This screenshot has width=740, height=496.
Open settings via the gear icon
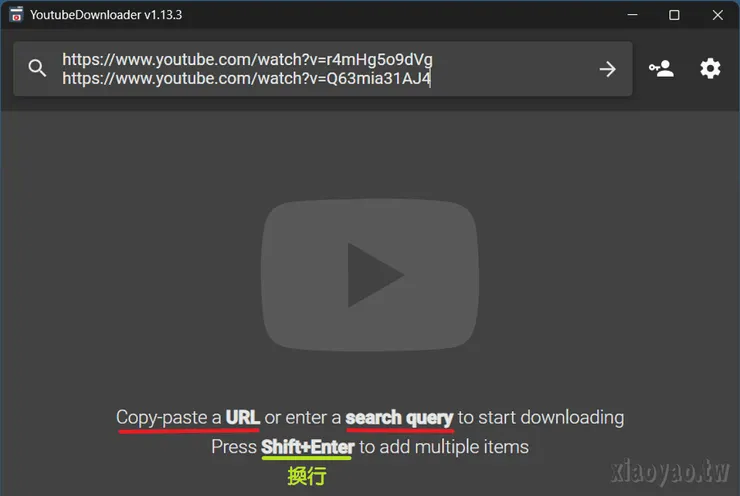tap(710, 69)
